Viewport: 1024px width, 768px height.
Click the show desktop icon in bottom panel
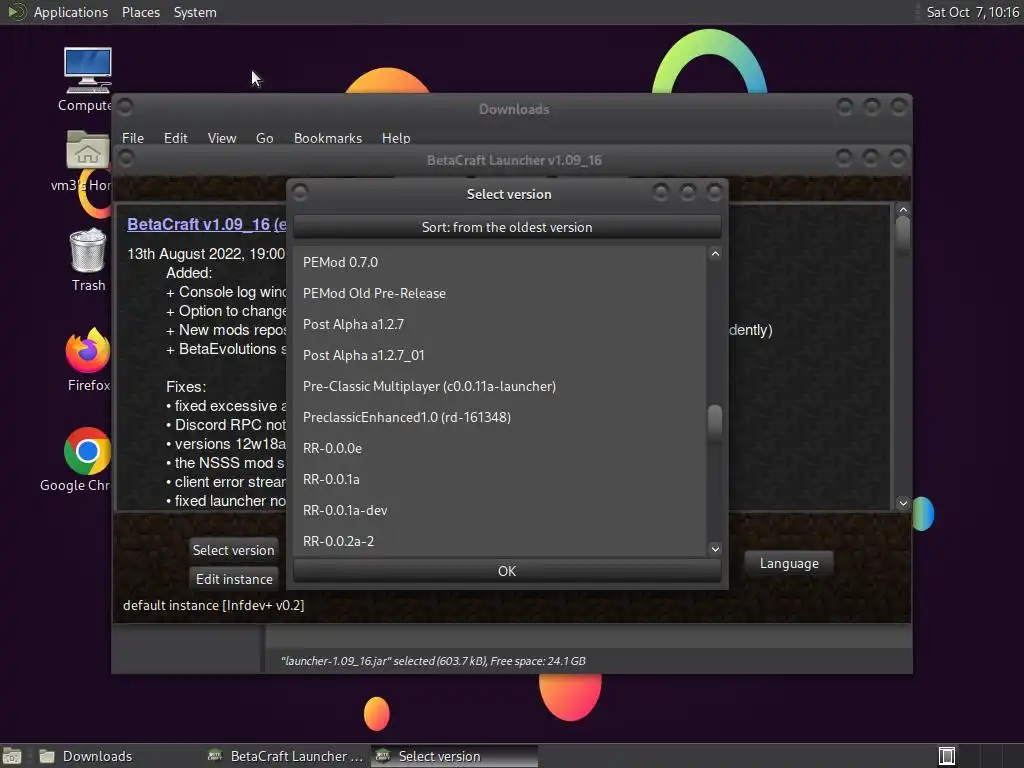pyautogui.click(x=12, y=756)
